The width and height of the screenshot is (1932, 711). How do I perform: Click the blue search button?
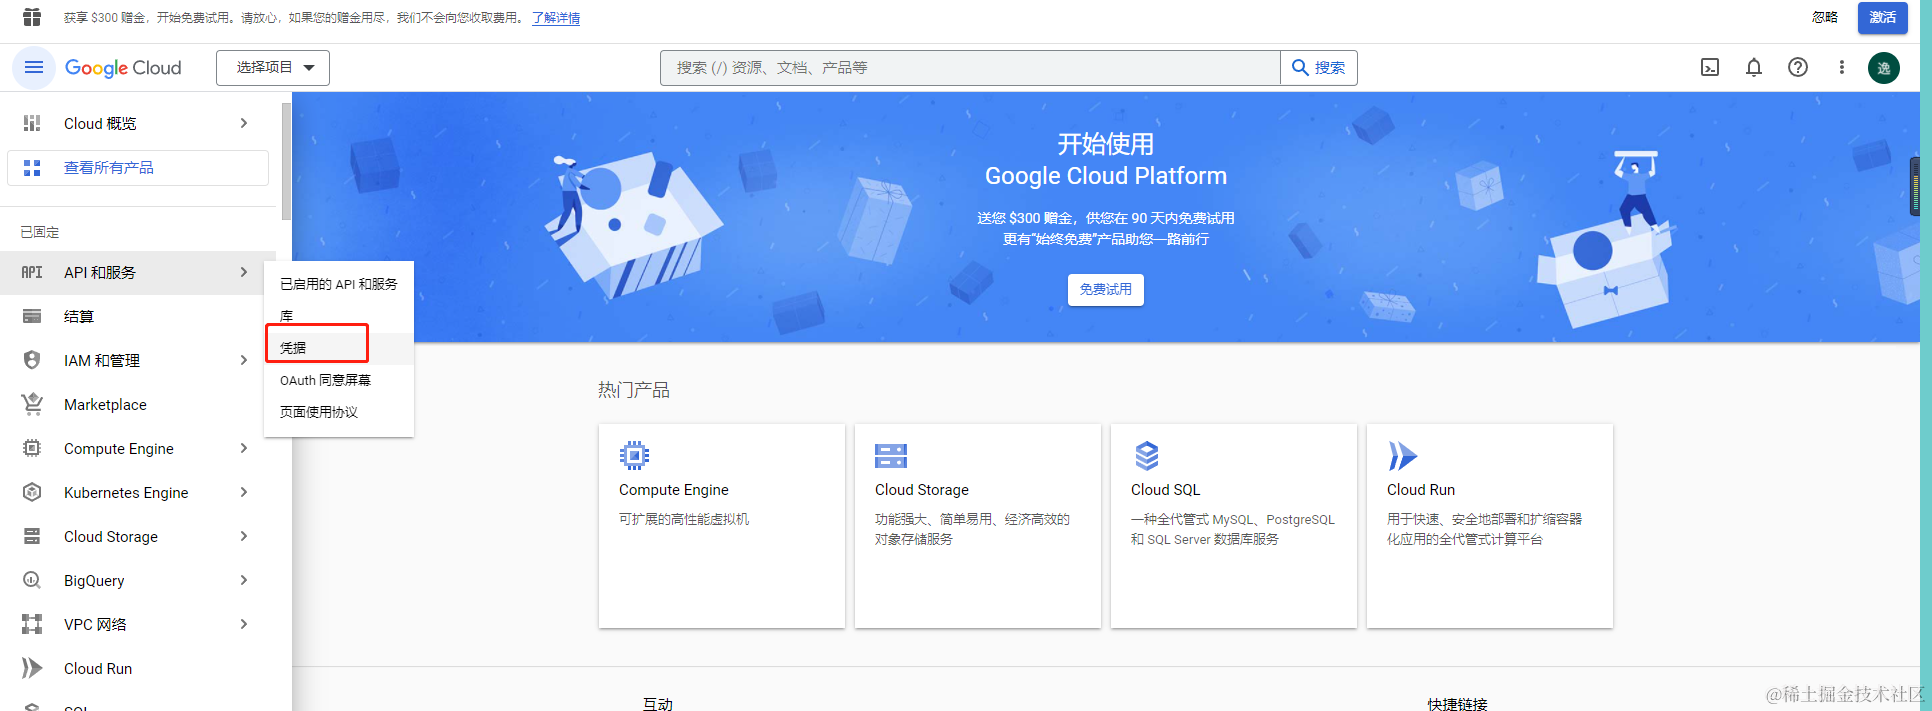tap(1319, 67)
